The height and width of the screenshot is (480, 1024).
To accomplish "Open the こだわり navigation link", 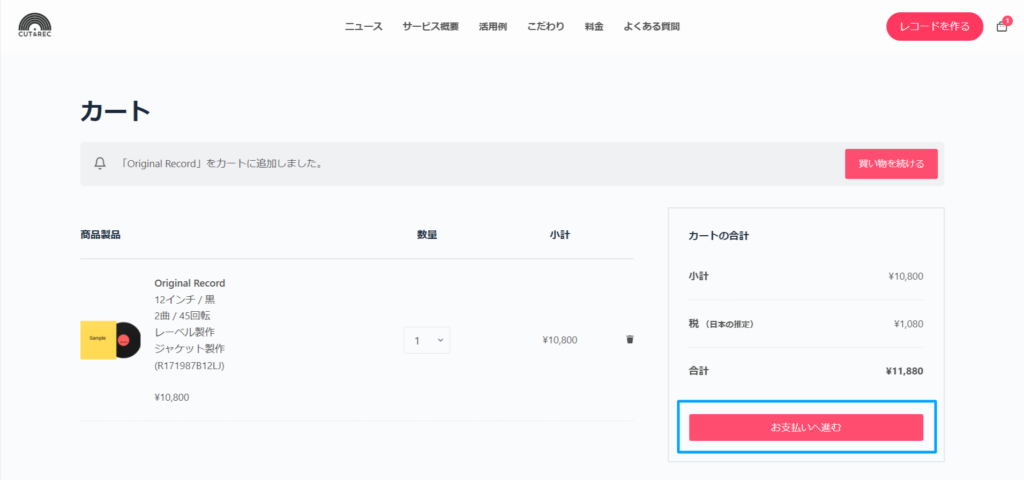I will point(546,26).
